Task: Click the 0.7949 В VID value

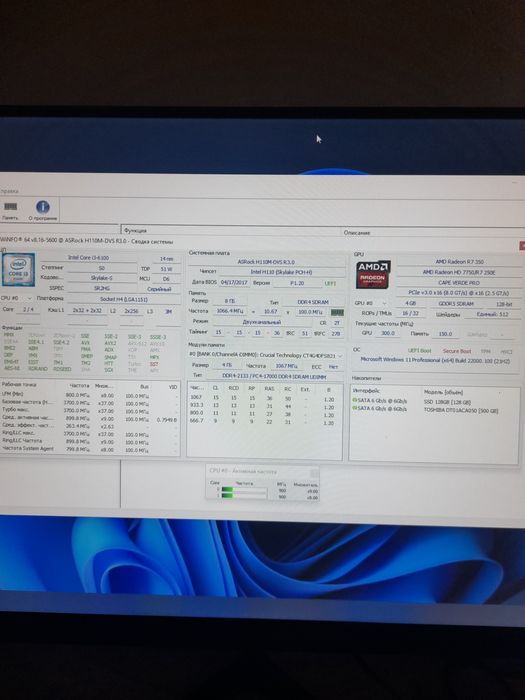Action: [x=167, y=420]
